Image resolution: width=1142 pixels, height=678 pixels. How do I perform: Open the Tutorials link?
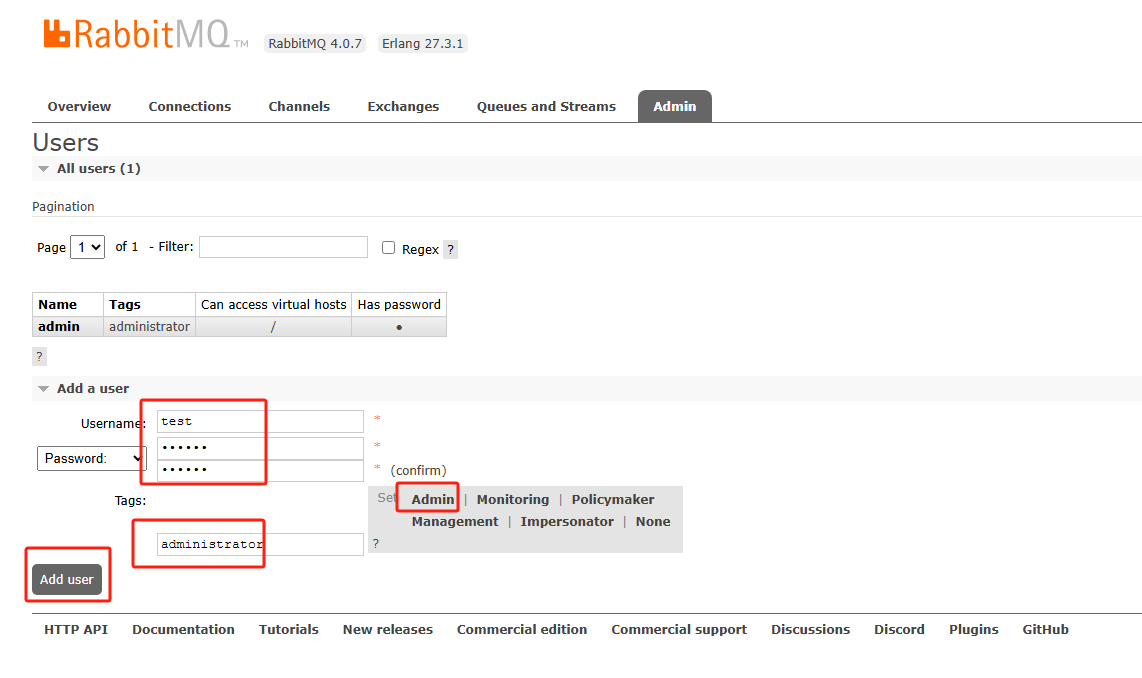288,629
